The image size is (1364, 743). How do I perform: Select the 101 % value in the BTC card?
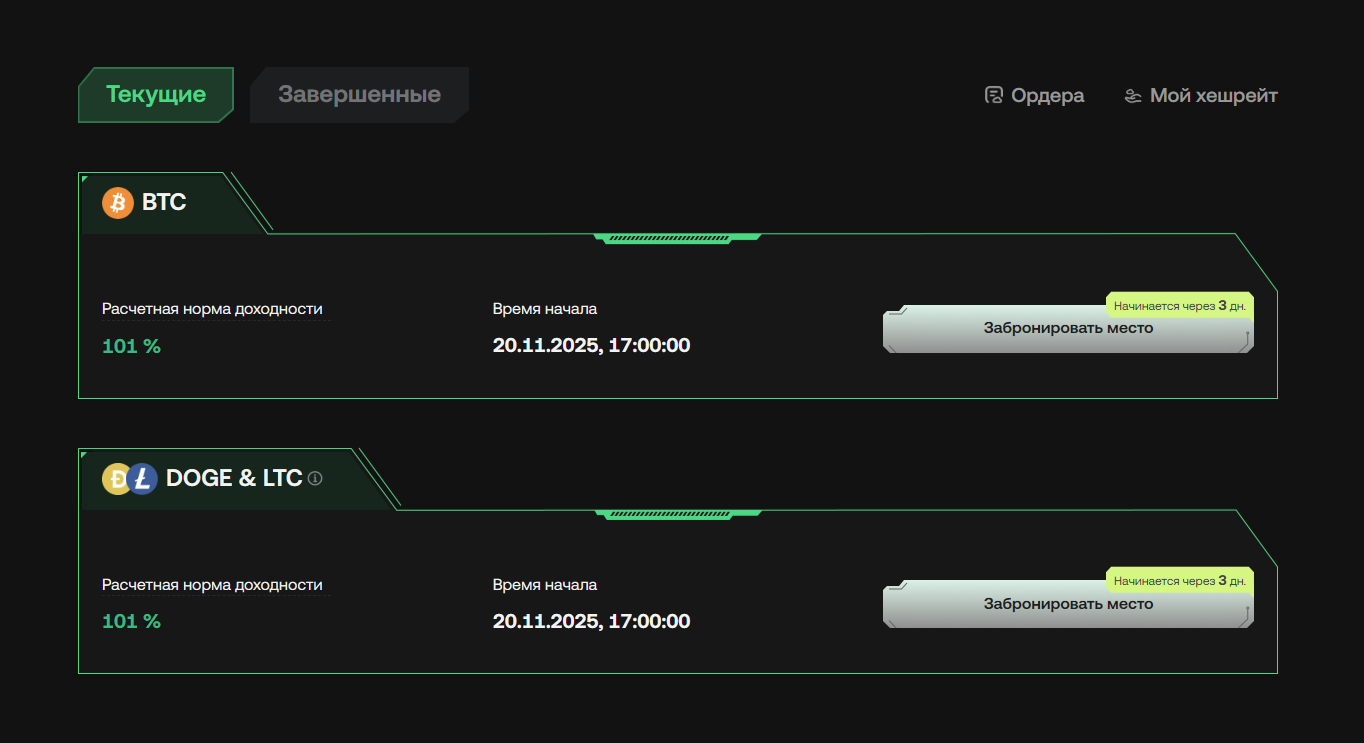click(x=131, y=346)
